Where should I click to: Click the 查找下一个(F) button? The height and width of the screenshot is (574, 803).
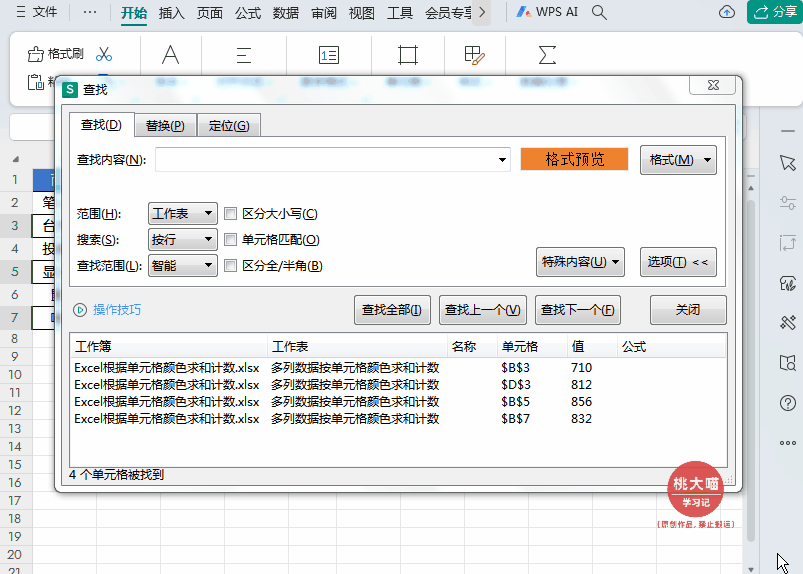click(x=578, y=310)
